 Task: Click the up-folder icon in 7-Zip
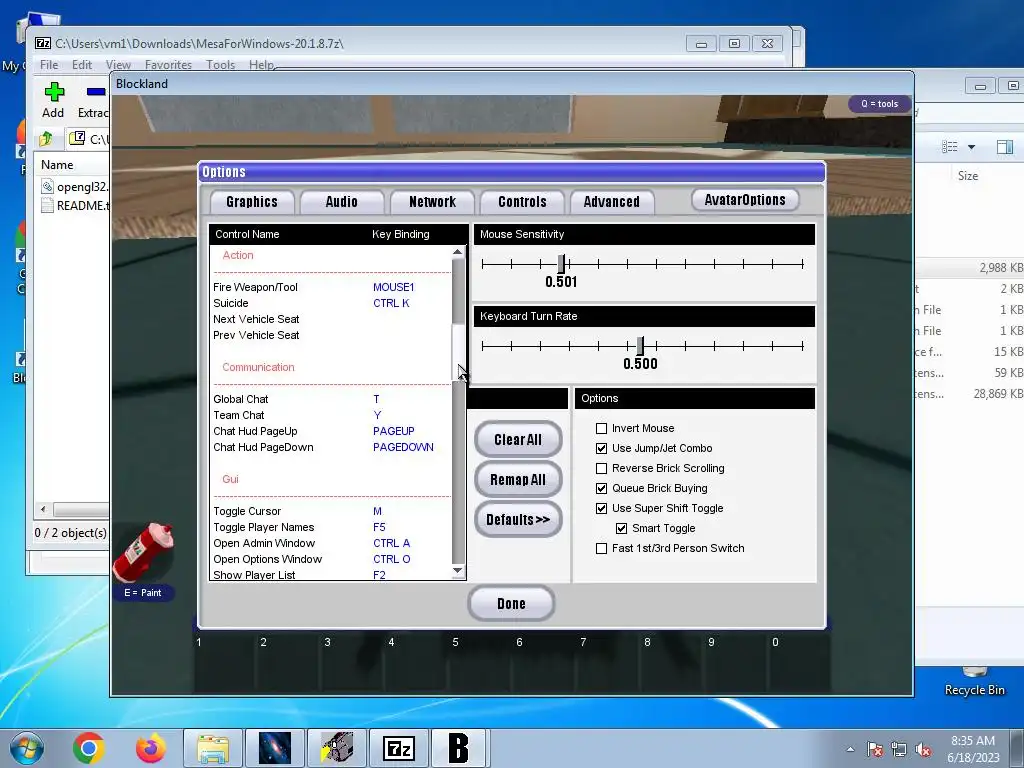[46, 138]
